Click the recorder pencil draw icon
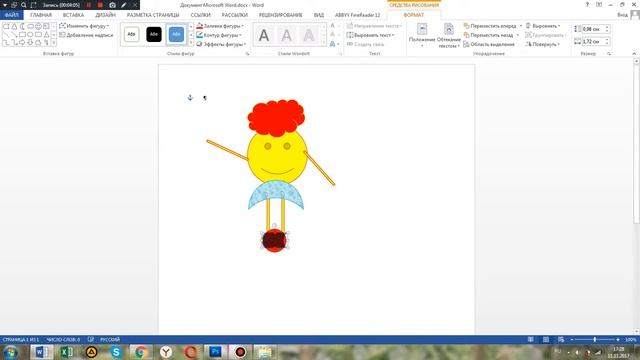Image resolution: width=640 pixels, height=360 pixels. 124,5
